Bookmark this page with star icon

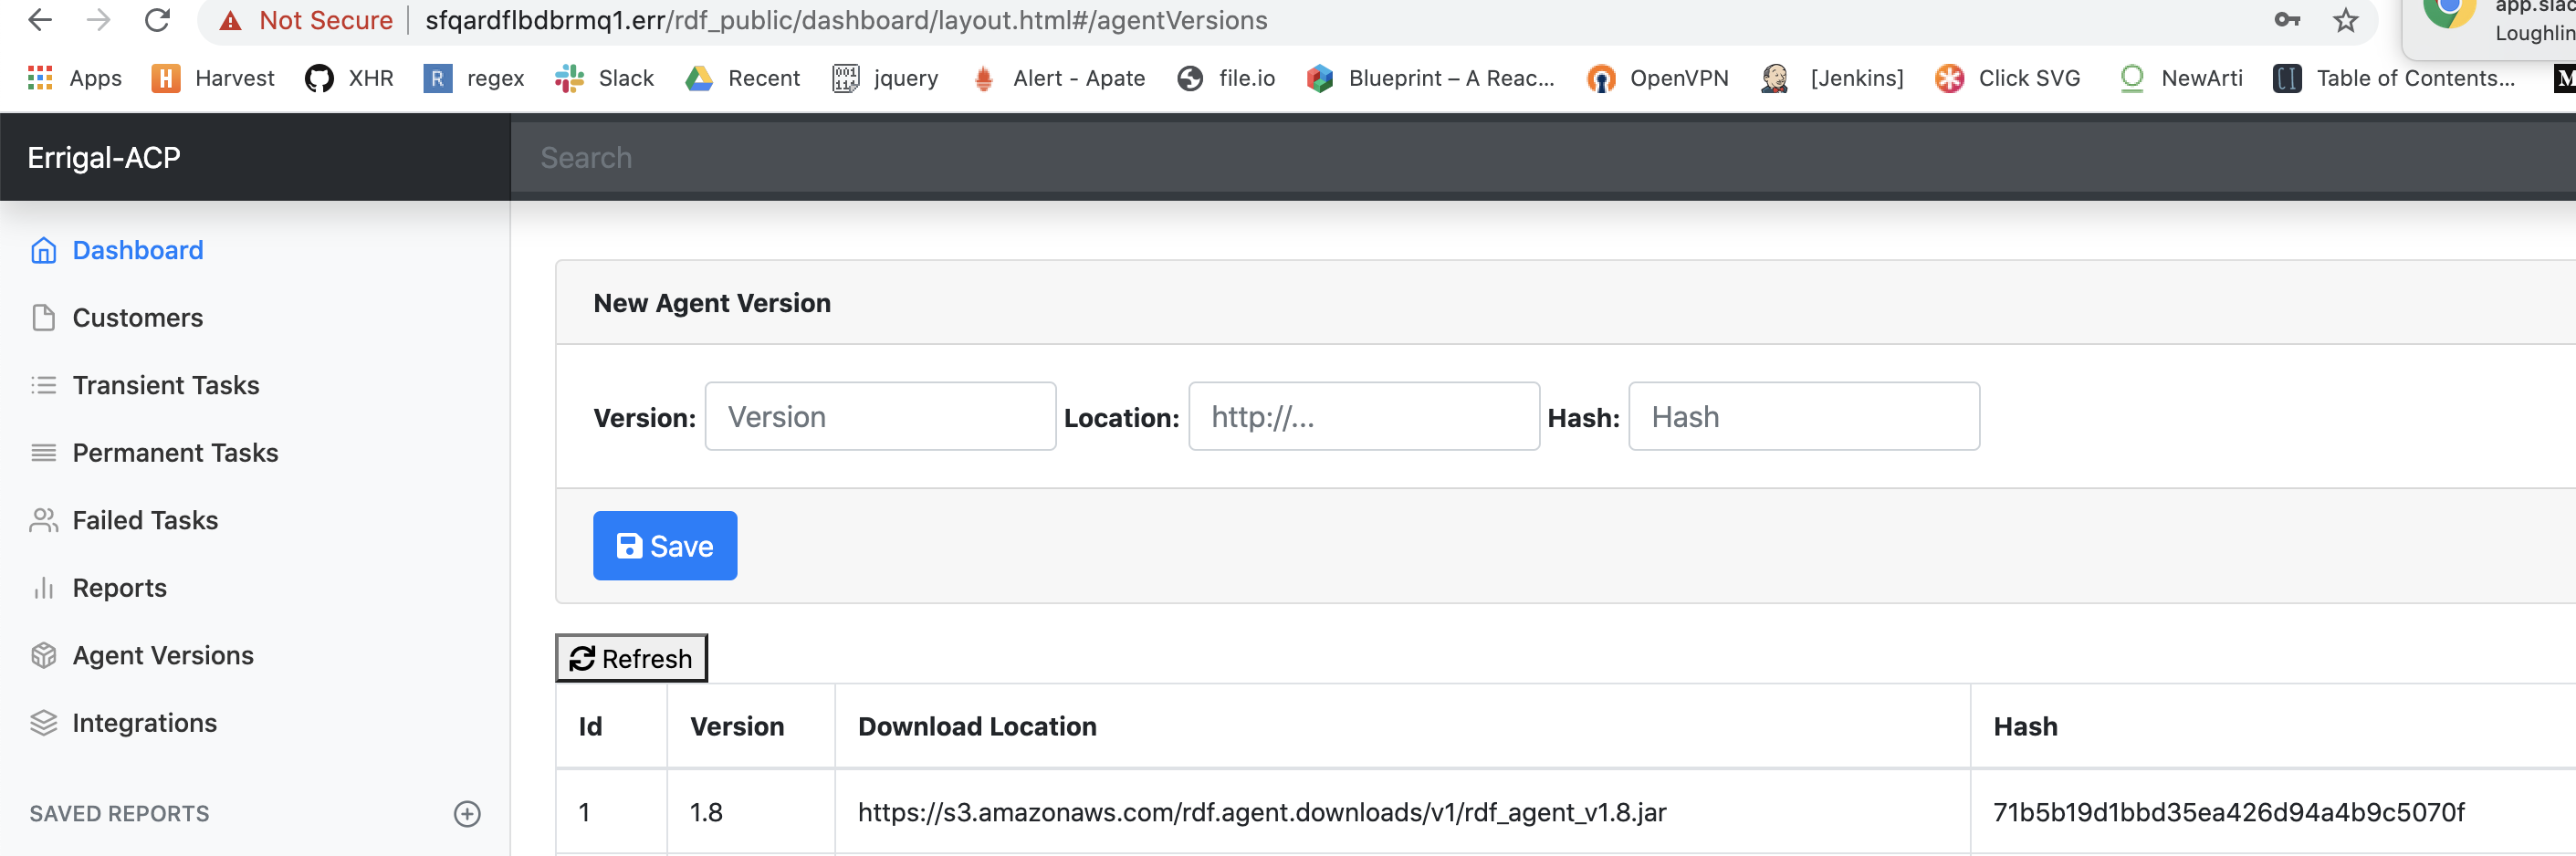pyautogui.click(x=2345, y=20)
